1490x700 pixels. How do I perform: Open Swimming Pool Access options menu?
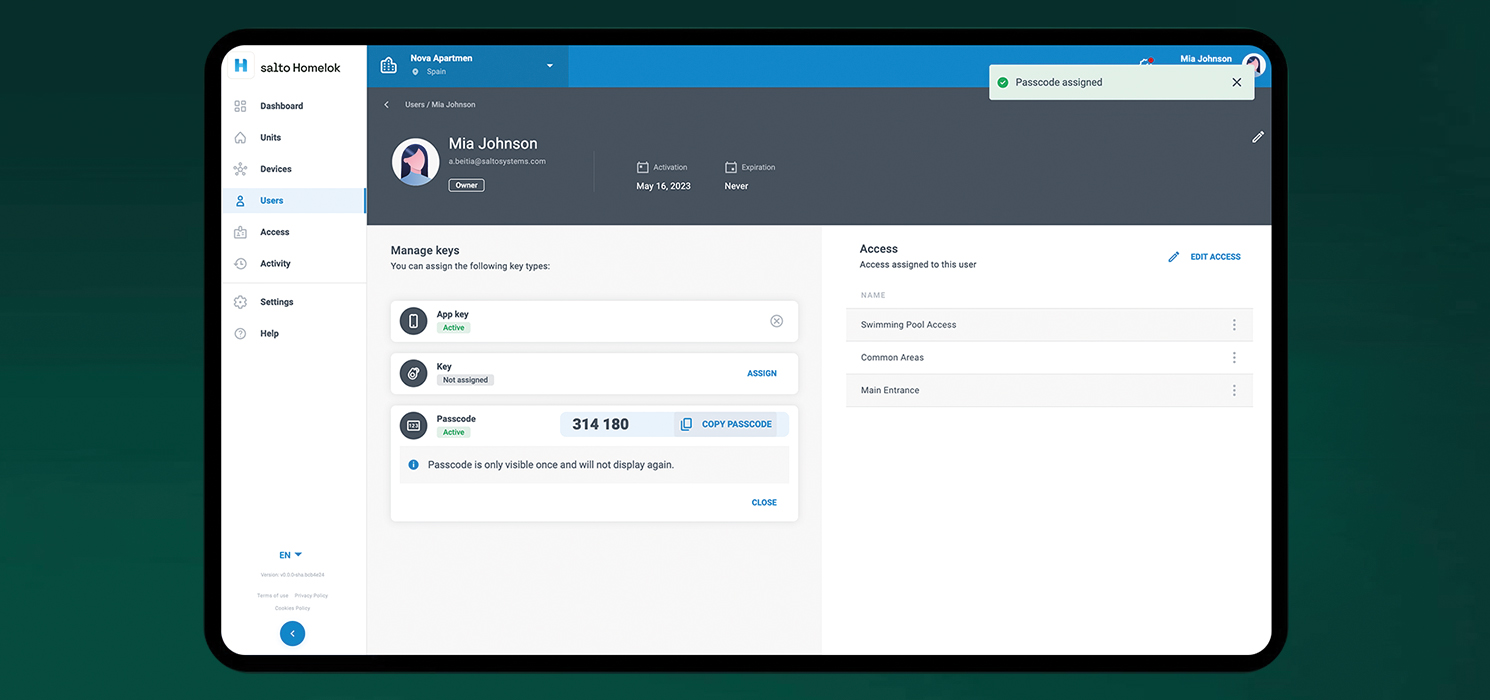point(1234,325)
